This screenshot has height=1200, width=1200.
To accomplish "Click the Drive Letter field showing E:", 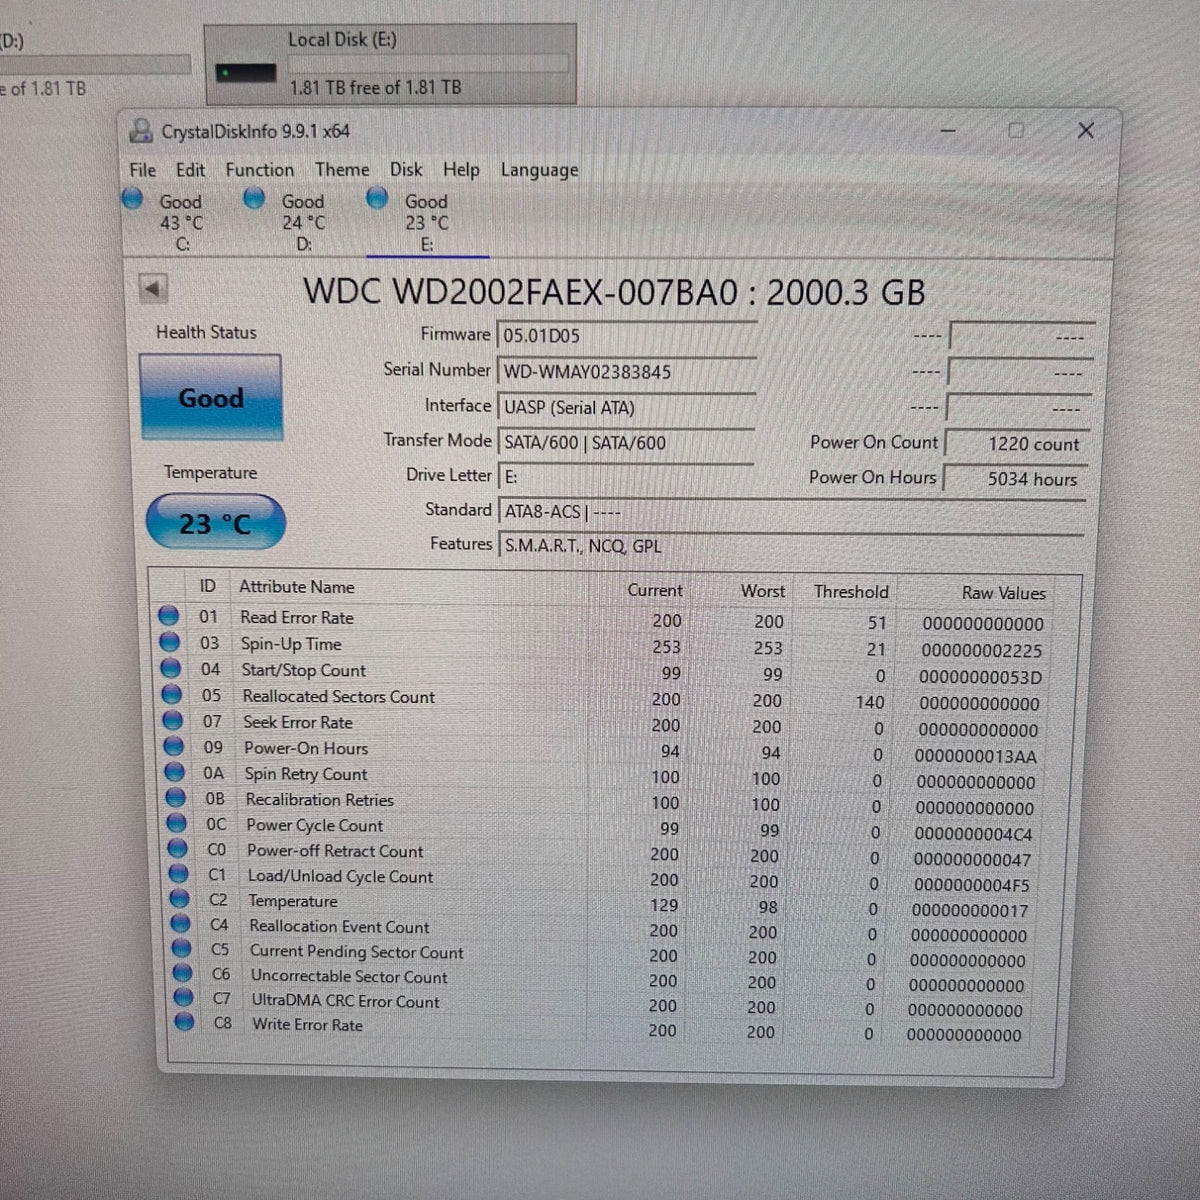I will (626, 477).
